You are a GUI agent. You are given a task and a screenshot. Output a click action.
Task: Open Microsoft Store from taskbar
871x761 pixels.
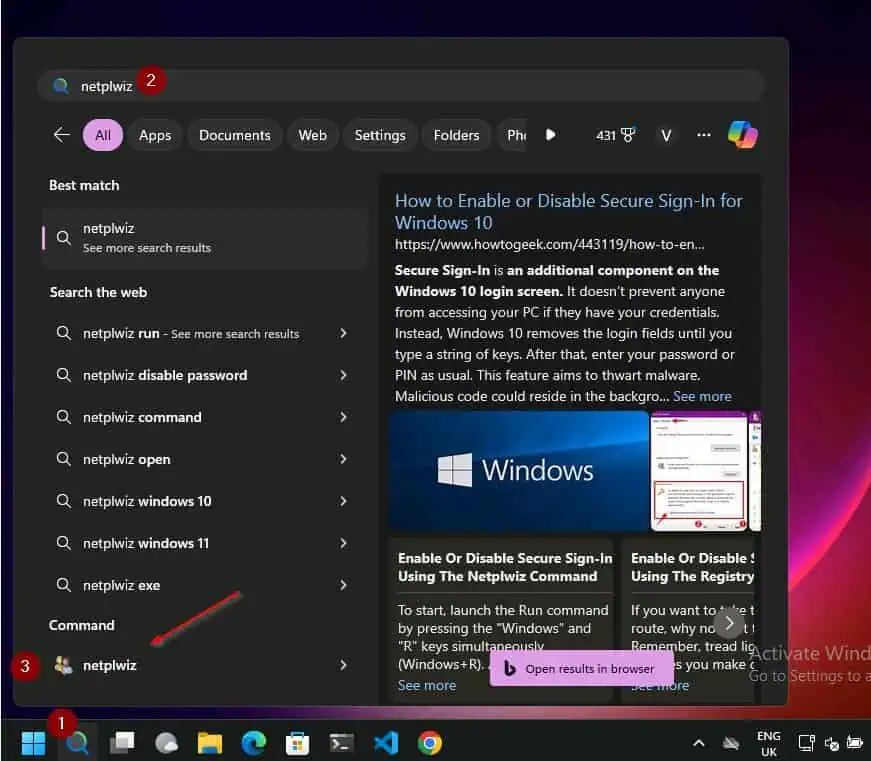pos(297,743)
